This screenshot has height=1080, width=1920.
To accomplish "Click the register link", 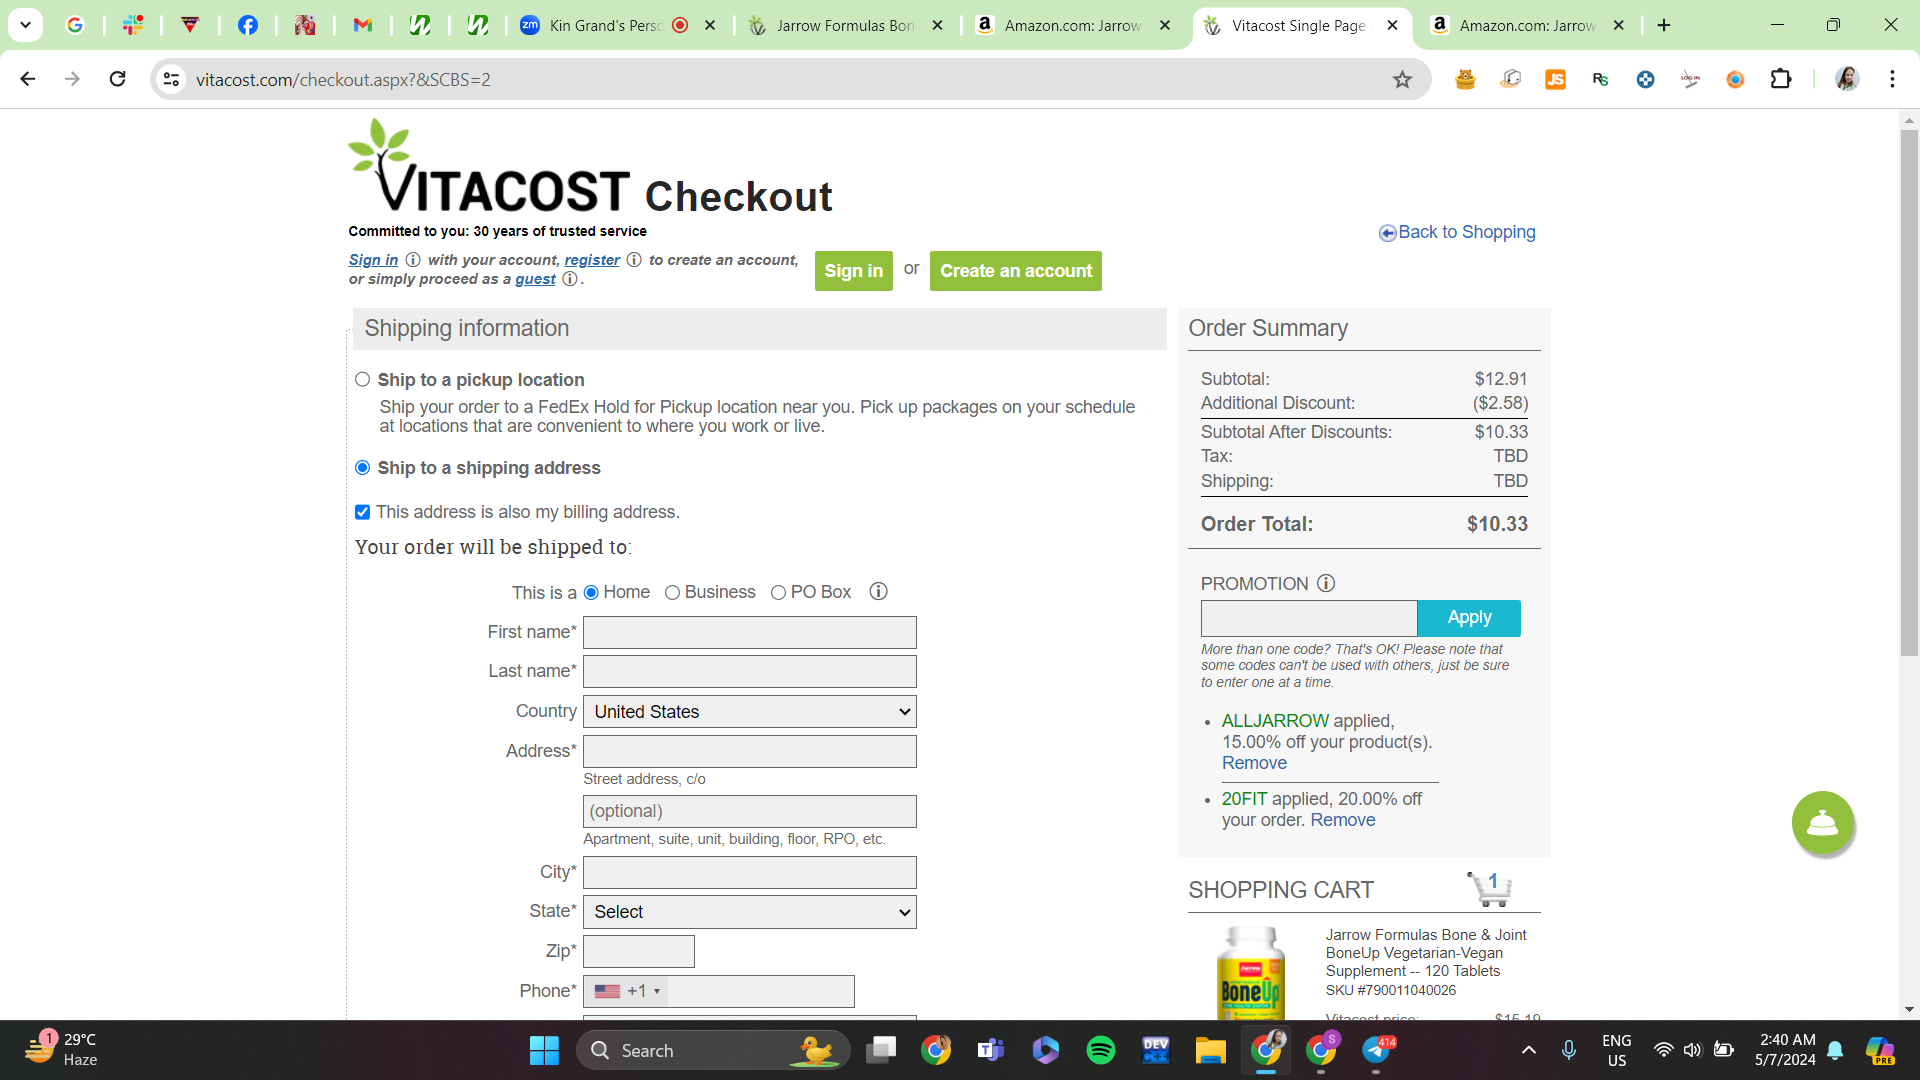I will pyautogui.click(x=592, y=260).
